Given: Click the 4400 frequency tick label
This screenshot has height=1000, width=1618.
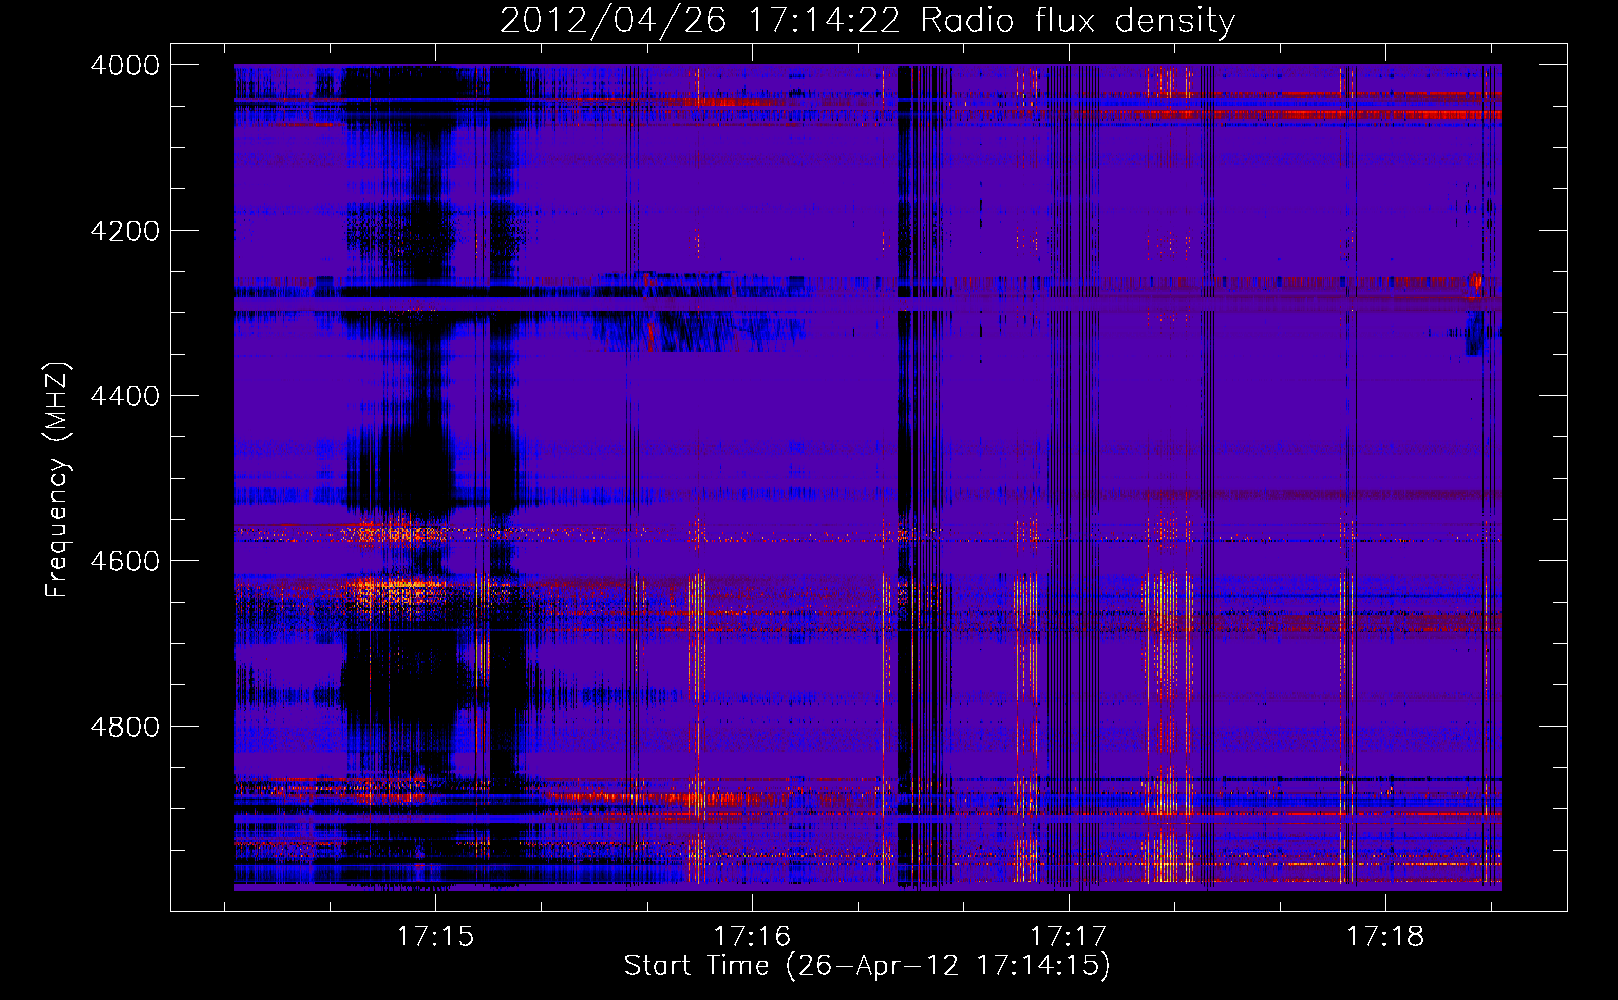Looking at the screenshot, I should click(x=125, y=396).
